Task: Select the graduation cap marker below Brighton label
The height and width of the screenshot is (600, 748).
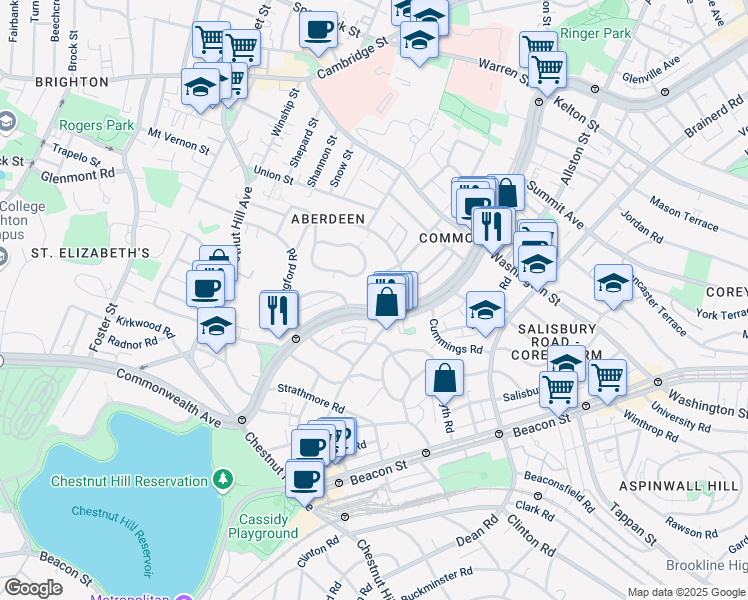Action: point(201,87)
